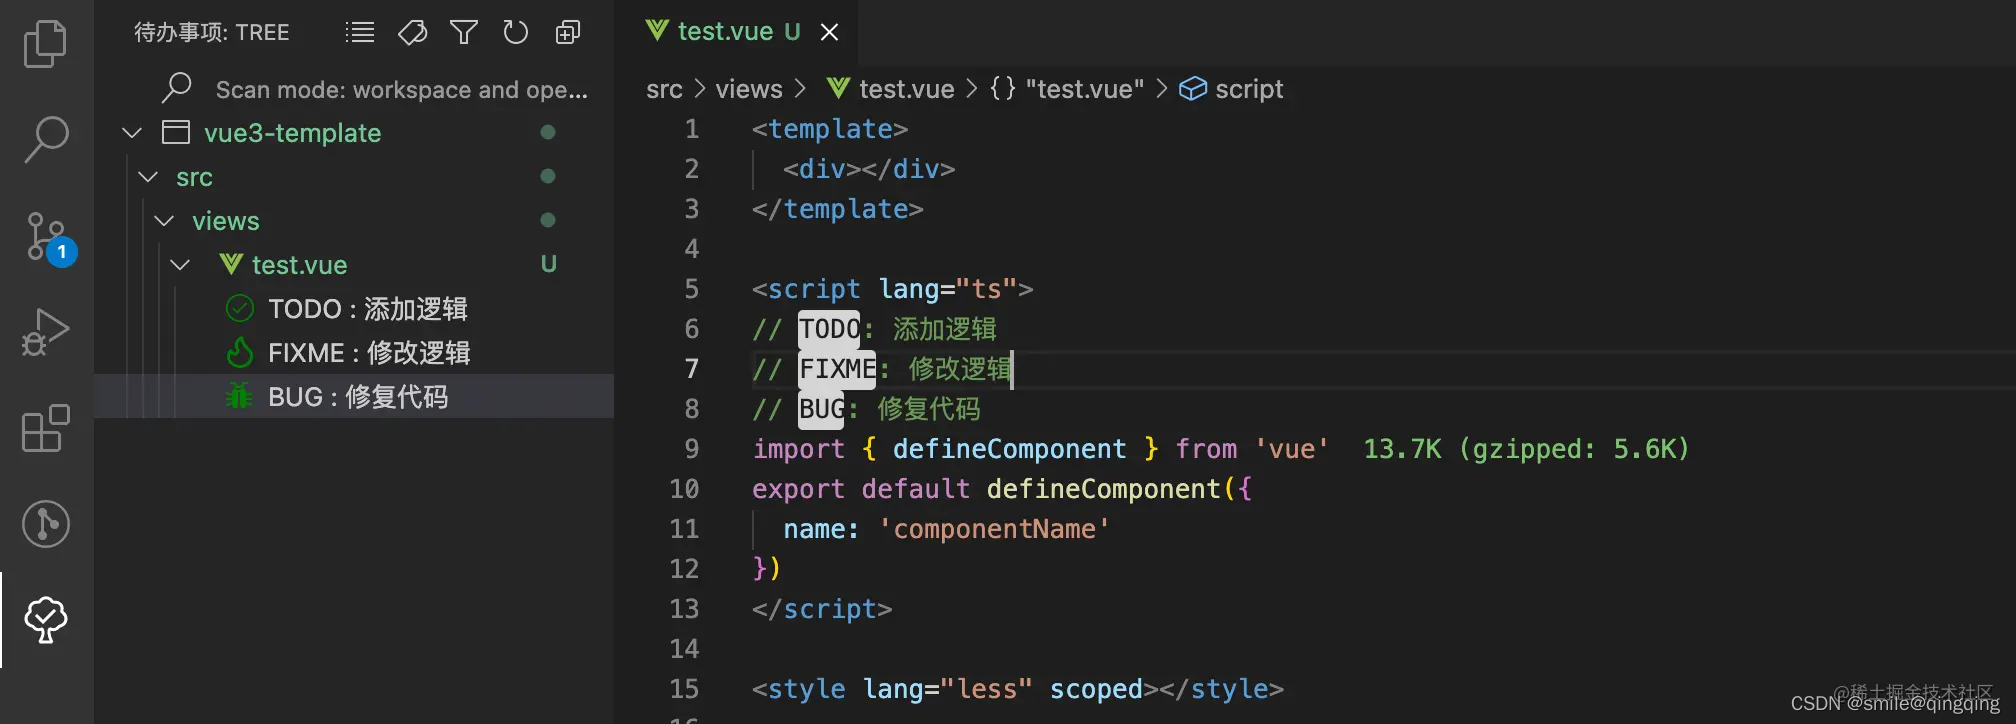2016x724 pixels.
Task: Click '<style lang="less" scoped>' line
Action: [1017, 689]
